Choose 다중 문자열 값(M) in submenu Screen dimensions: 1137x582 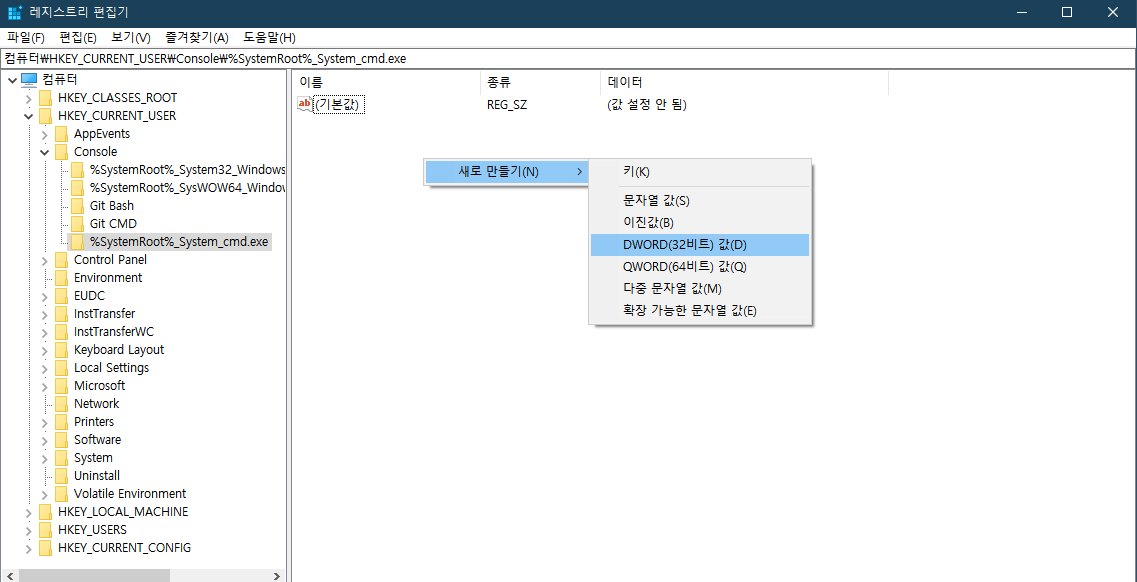click(700, 288)
